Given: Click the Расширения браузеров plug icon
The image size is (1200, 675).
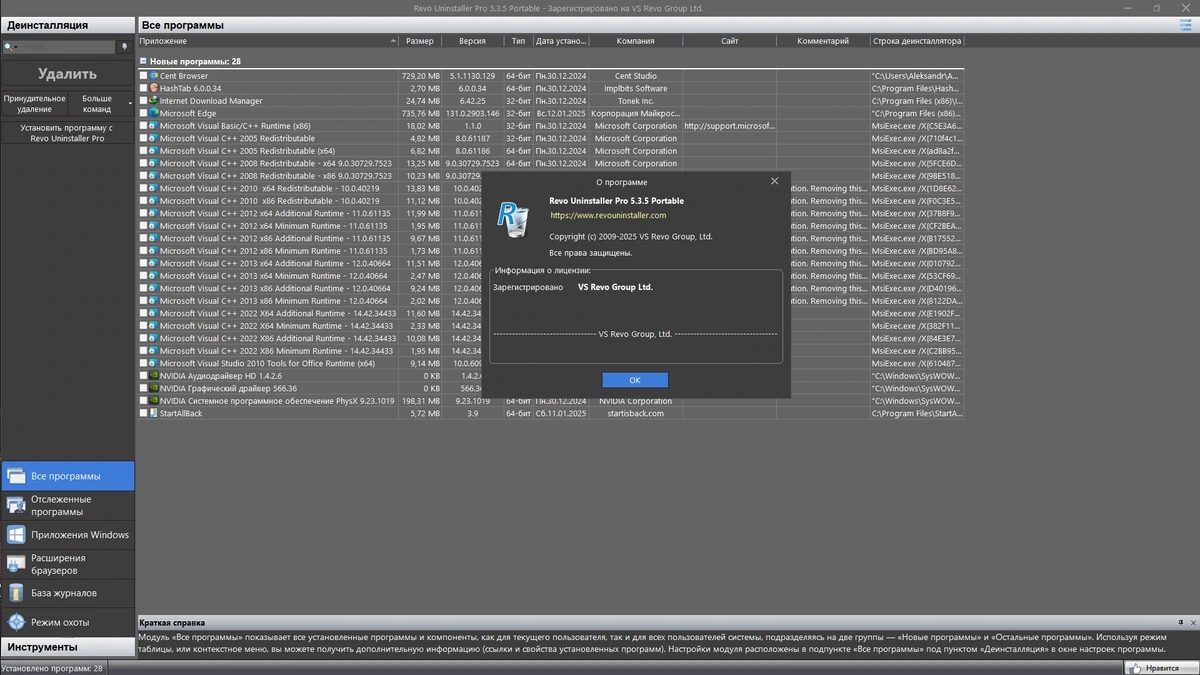Looking at the screenshot, I should coord(15,564).
